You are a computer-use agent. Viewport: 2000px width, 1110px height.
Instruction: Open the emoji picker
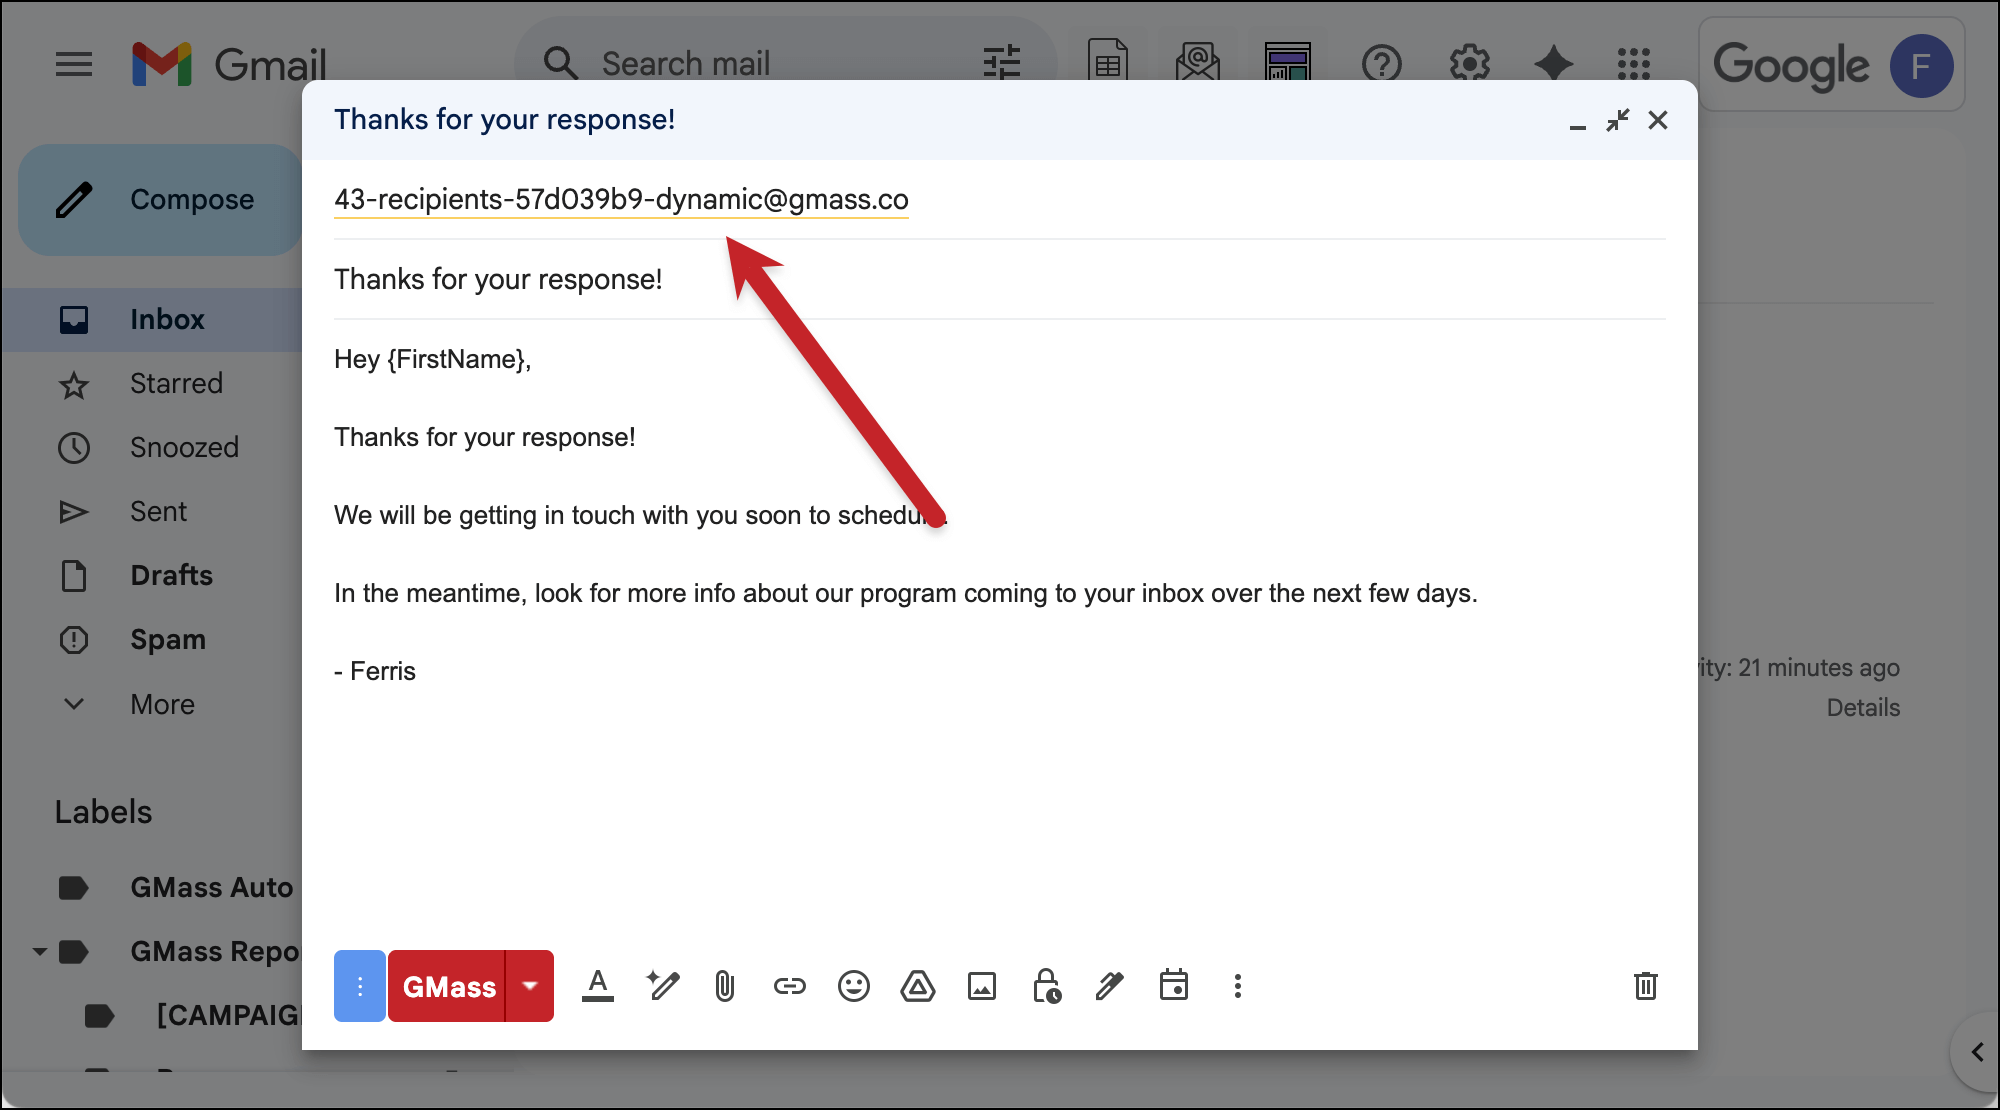click(x=853, y=987)
